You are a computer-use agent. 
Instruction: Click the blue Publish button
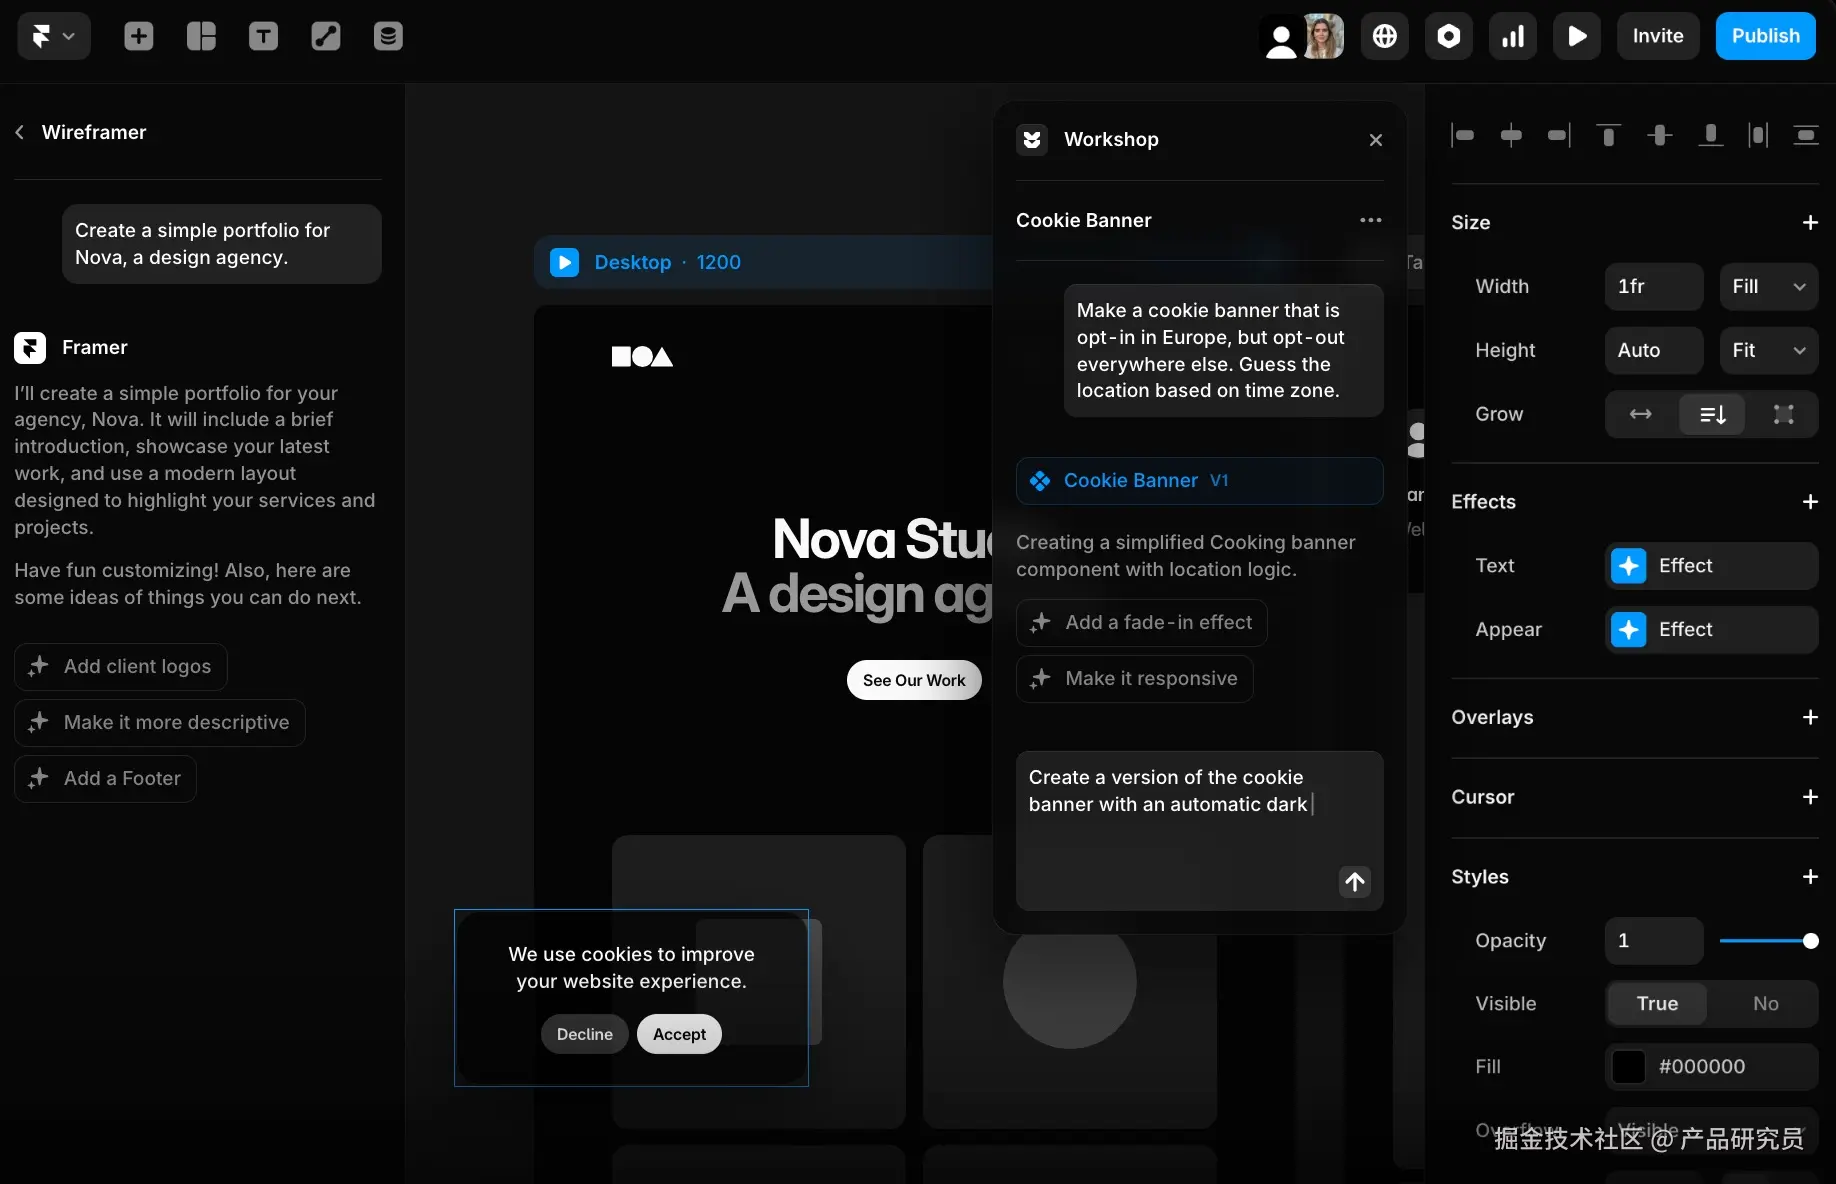pos(1766,36)
